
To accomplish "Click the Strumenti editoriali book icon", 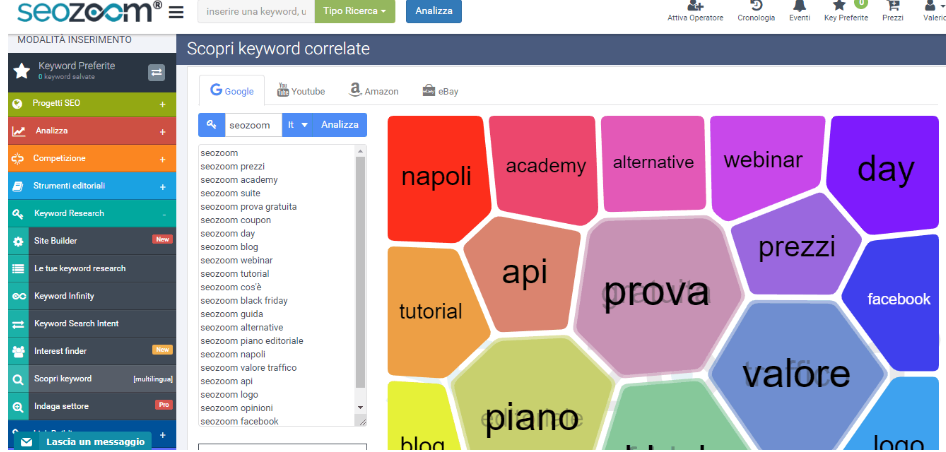I will pos(17,186).
